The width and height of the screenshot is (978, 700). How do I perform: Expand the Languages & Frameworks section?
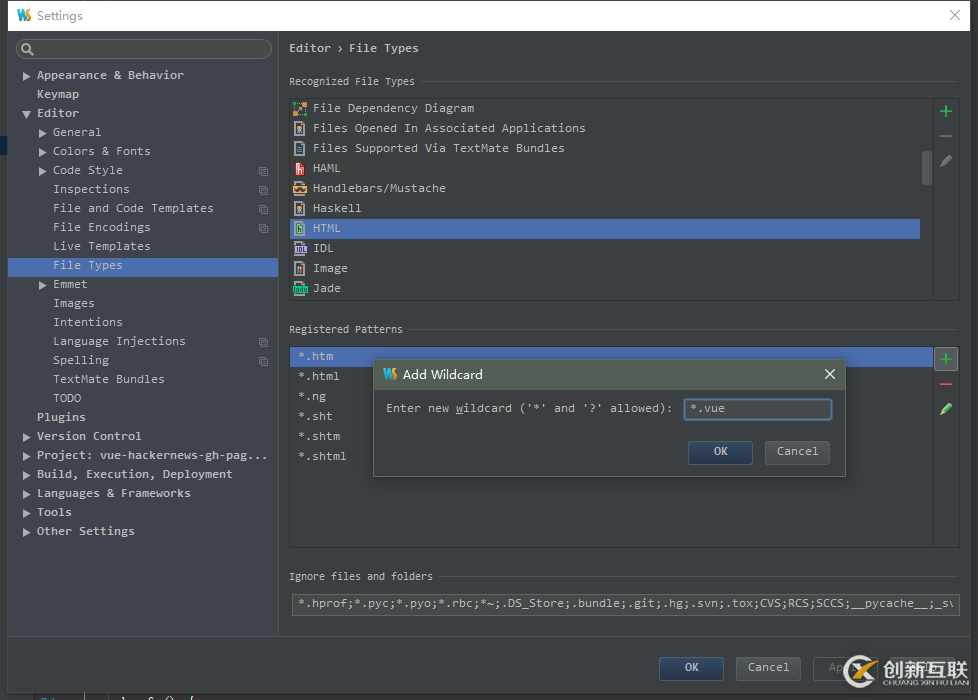[26, 494]
